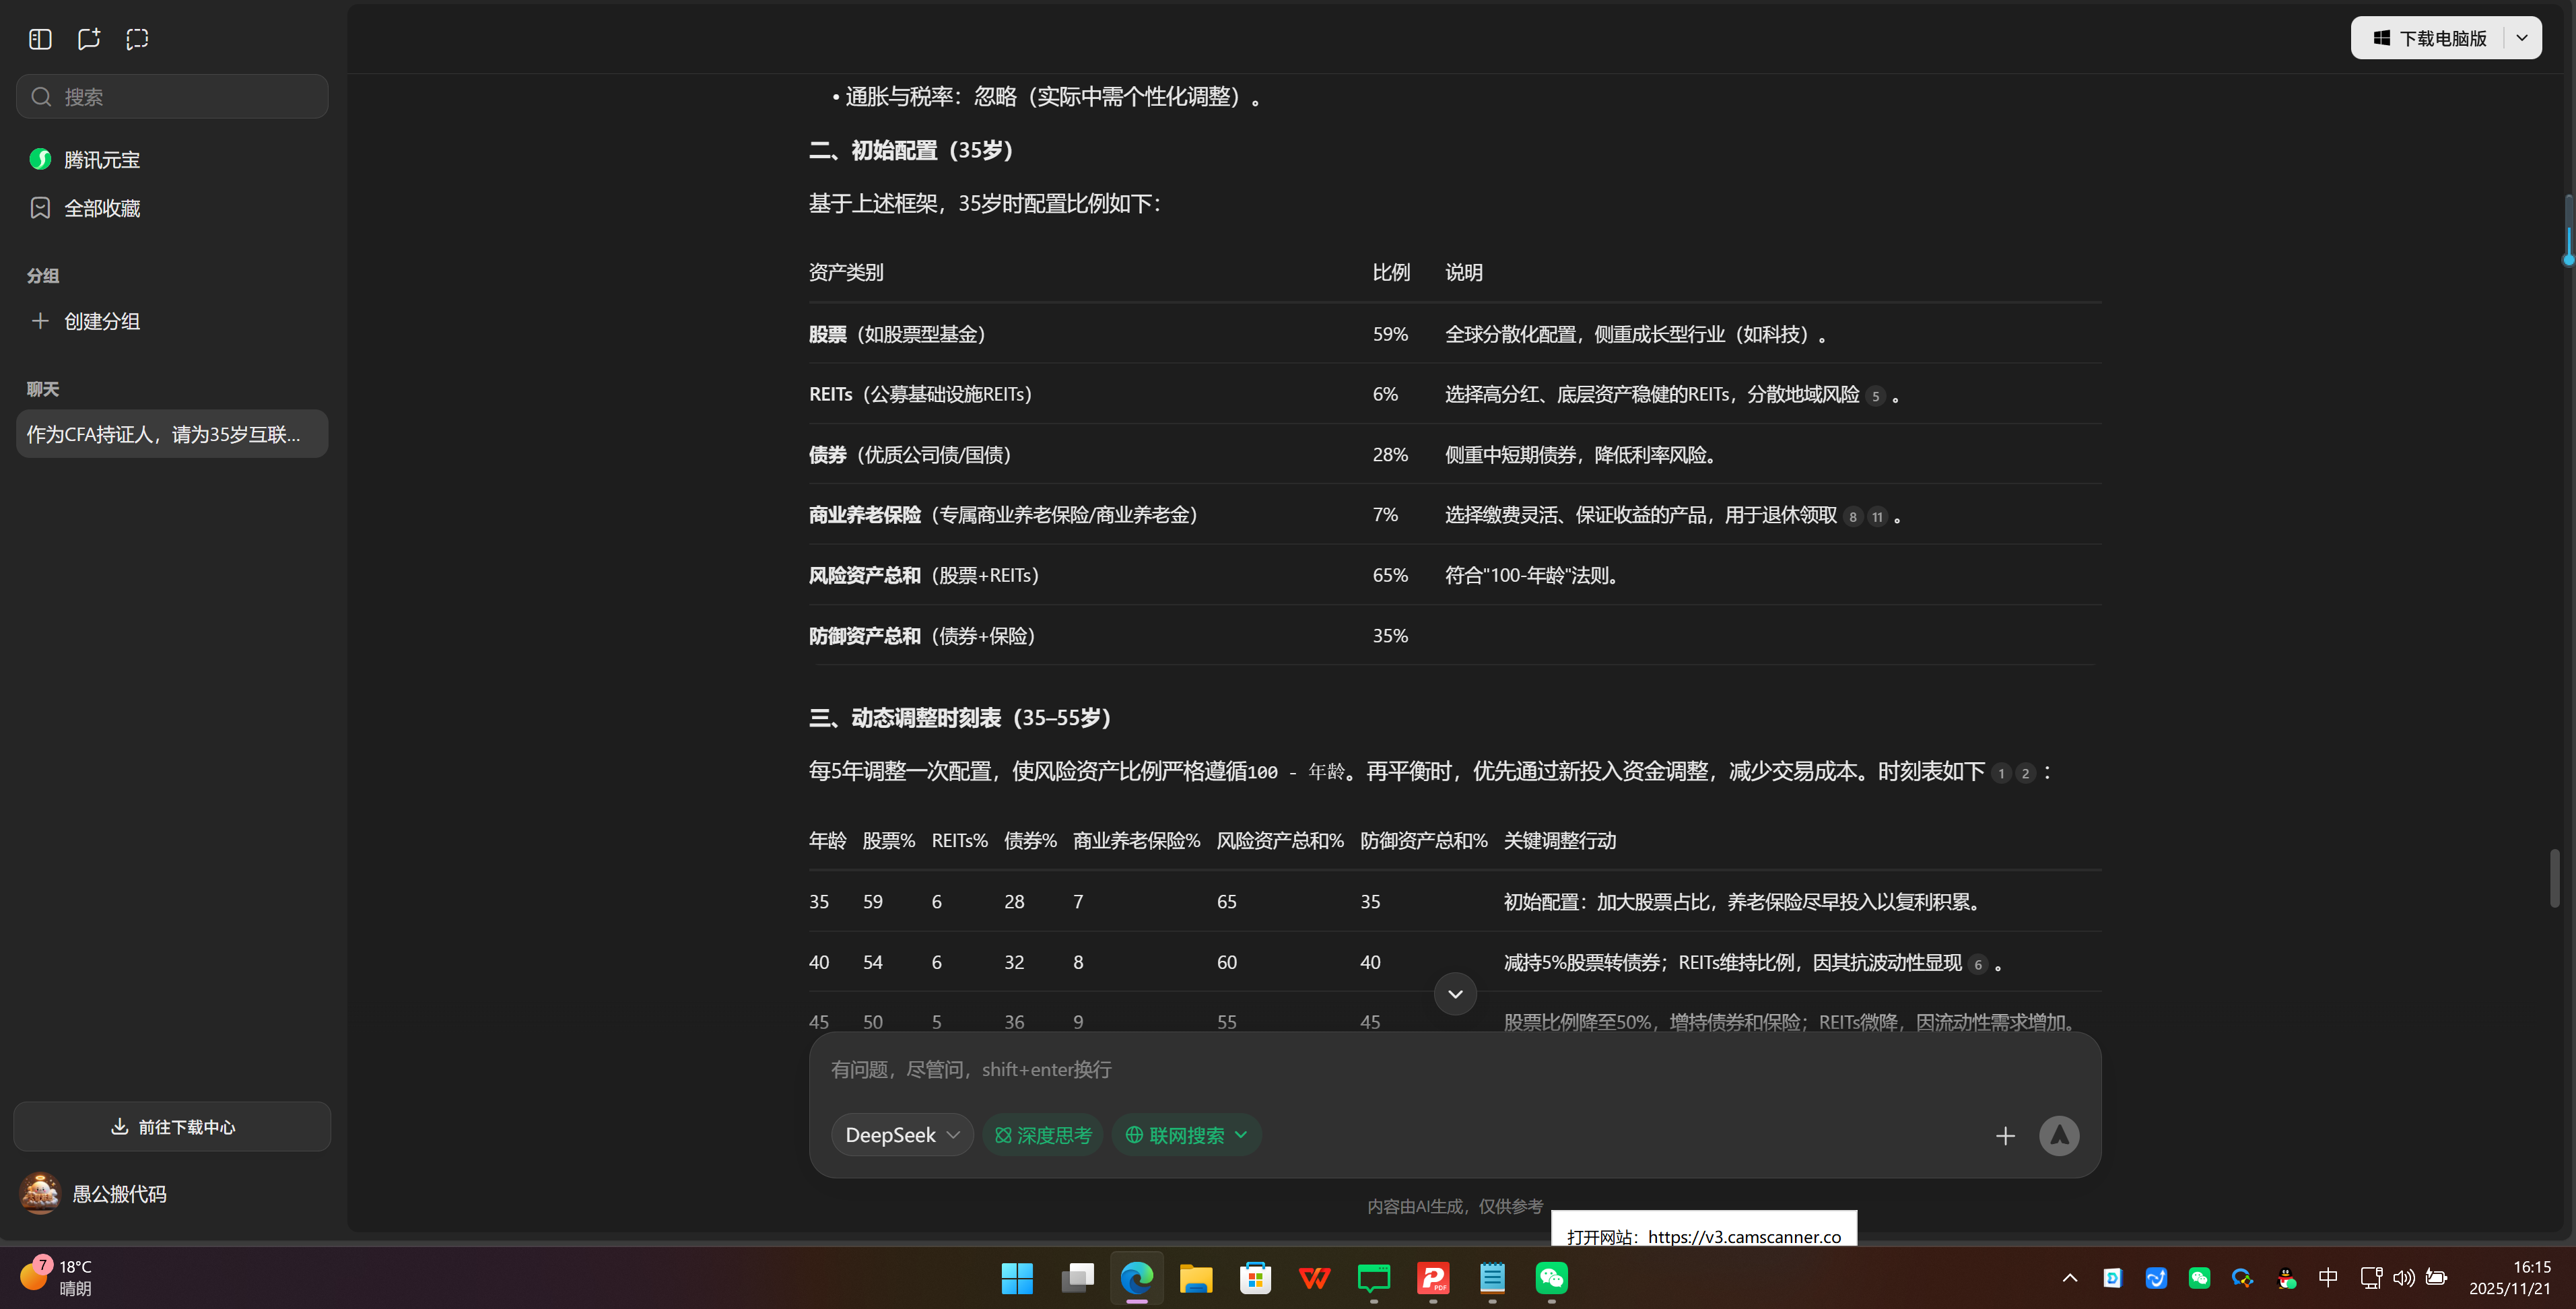This screenshot has width=2576, height=1309.
Task: Launch Microsoft Edge from the taskbar
Action: click(x=1136, y=1277)
